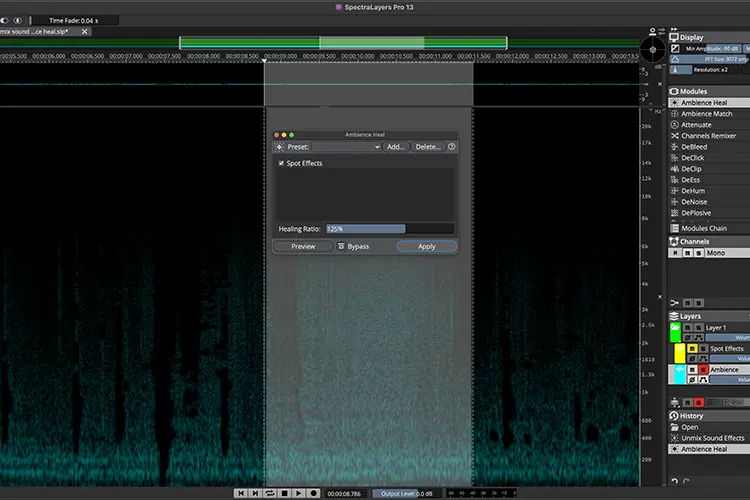The width and height of the screenshot is (750, 500).
Task: Open the Ambience Heal help icon
Action: (x=452, y=147)
